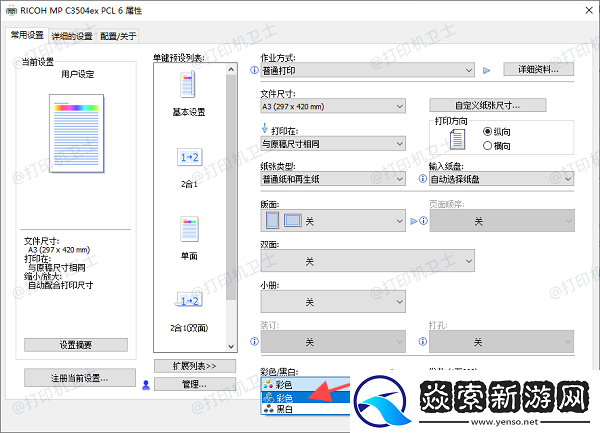Click the top 彩色 field of color dropdown
This screenshot has width=600, height=433.
click(305, 384)
